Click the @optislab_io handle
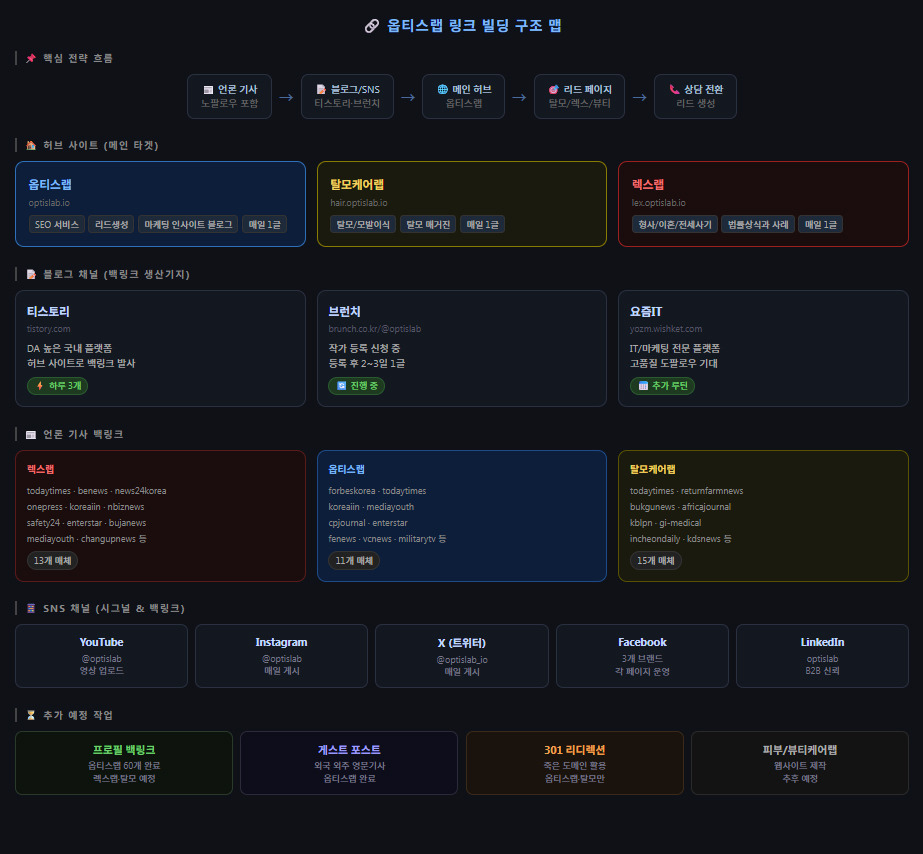 462,660
